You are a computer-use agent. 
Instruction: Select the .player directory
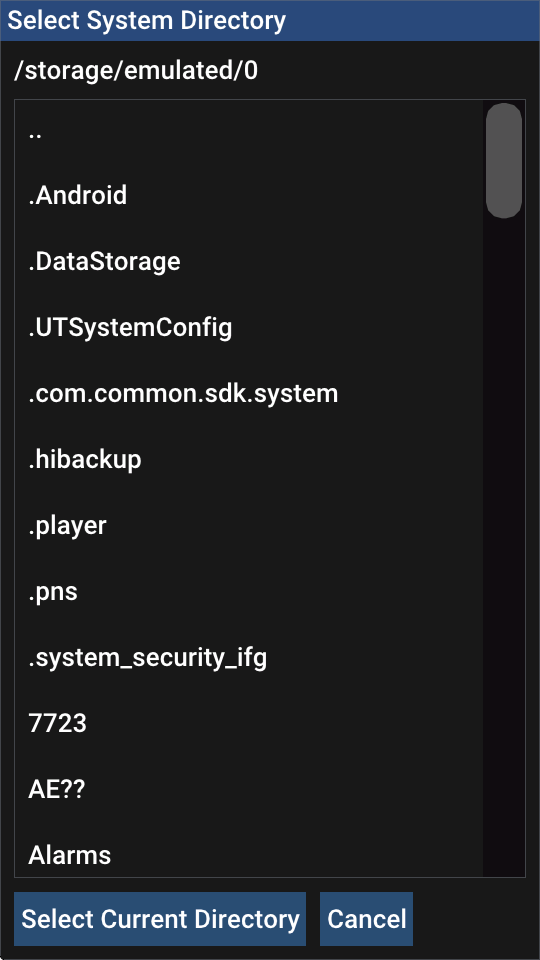249,525
